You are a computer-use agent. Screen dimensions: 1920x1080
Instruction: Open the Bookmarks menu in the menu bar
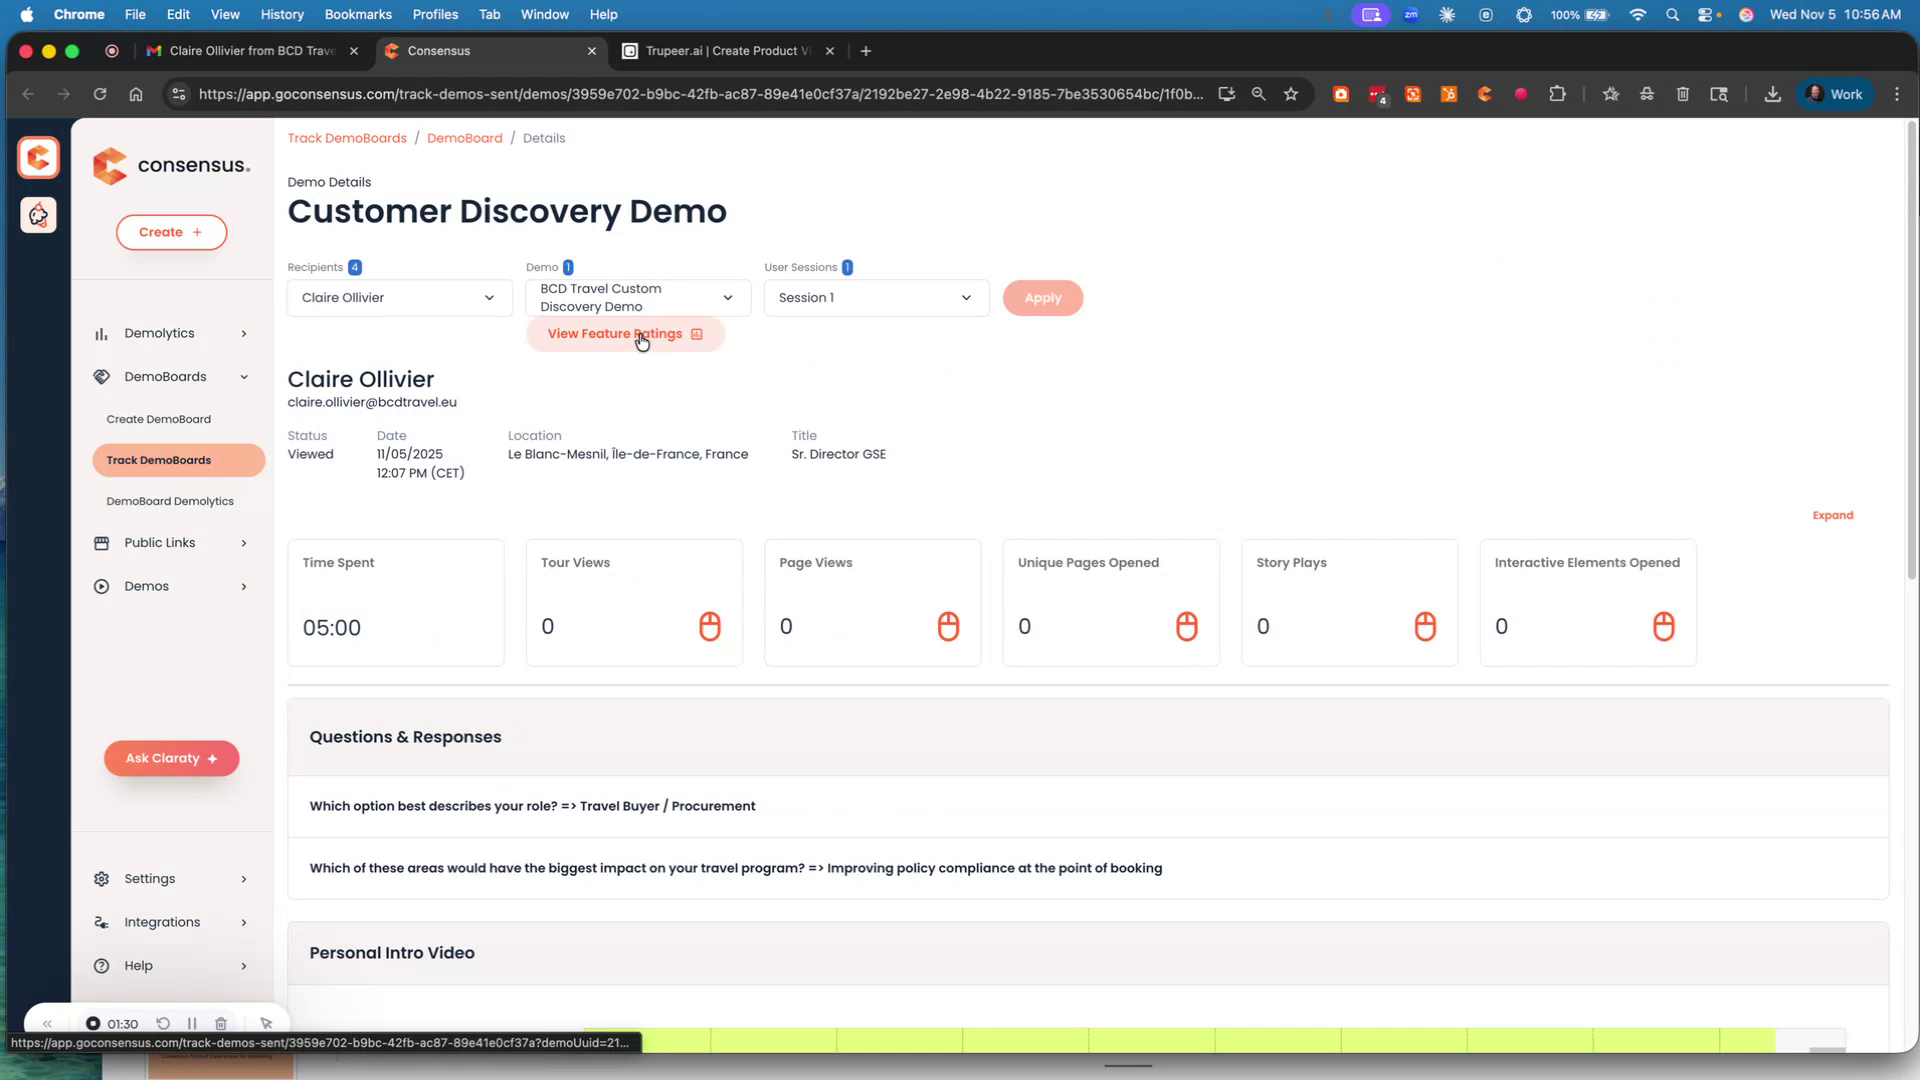click(358, 14)
